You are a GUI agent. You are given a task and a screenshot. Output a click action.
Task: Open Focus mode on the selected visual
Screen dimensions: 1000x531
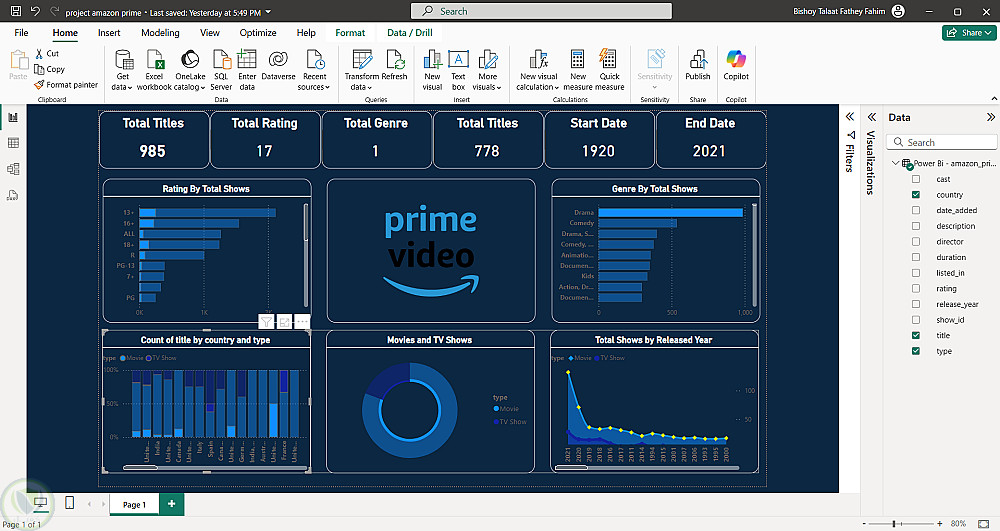click(284, 322)
